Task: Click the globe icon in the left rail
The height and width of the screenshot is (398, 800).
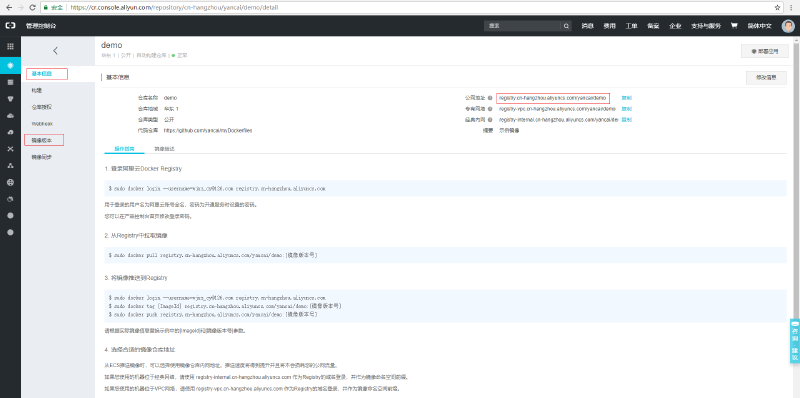Action: click(10, 182)
